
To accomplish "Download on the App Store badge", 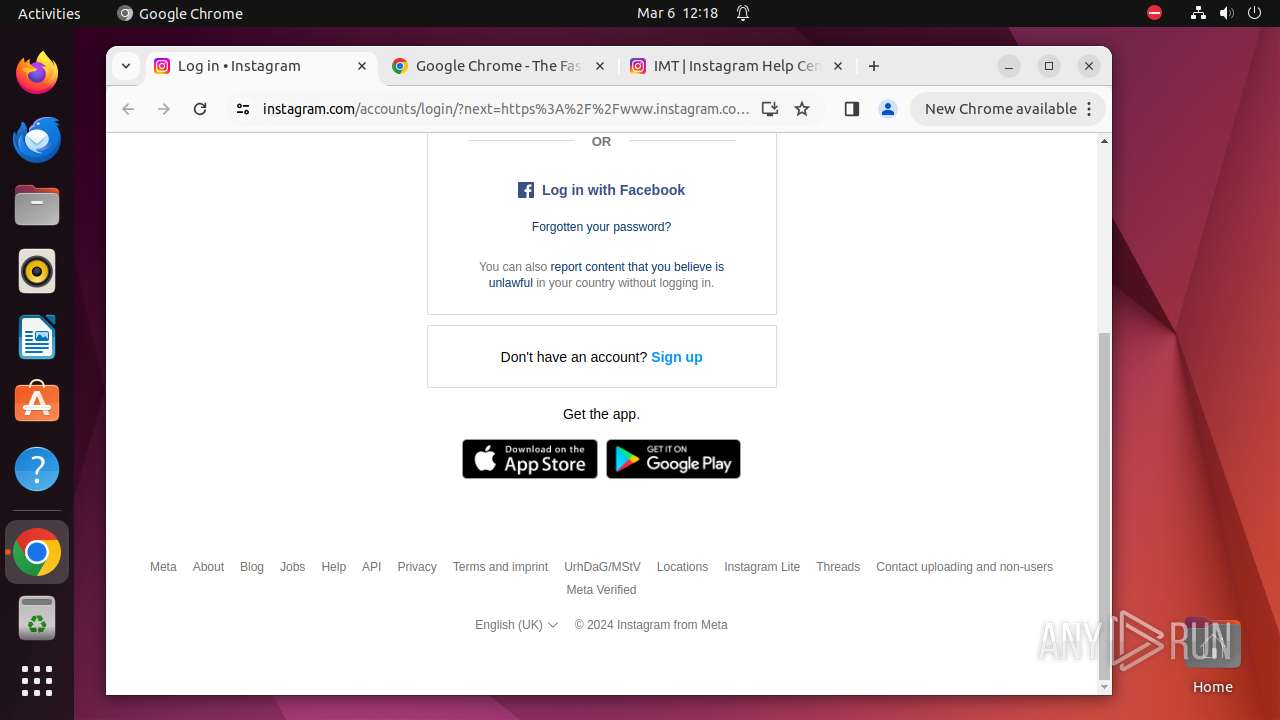I will click(530, 459).
